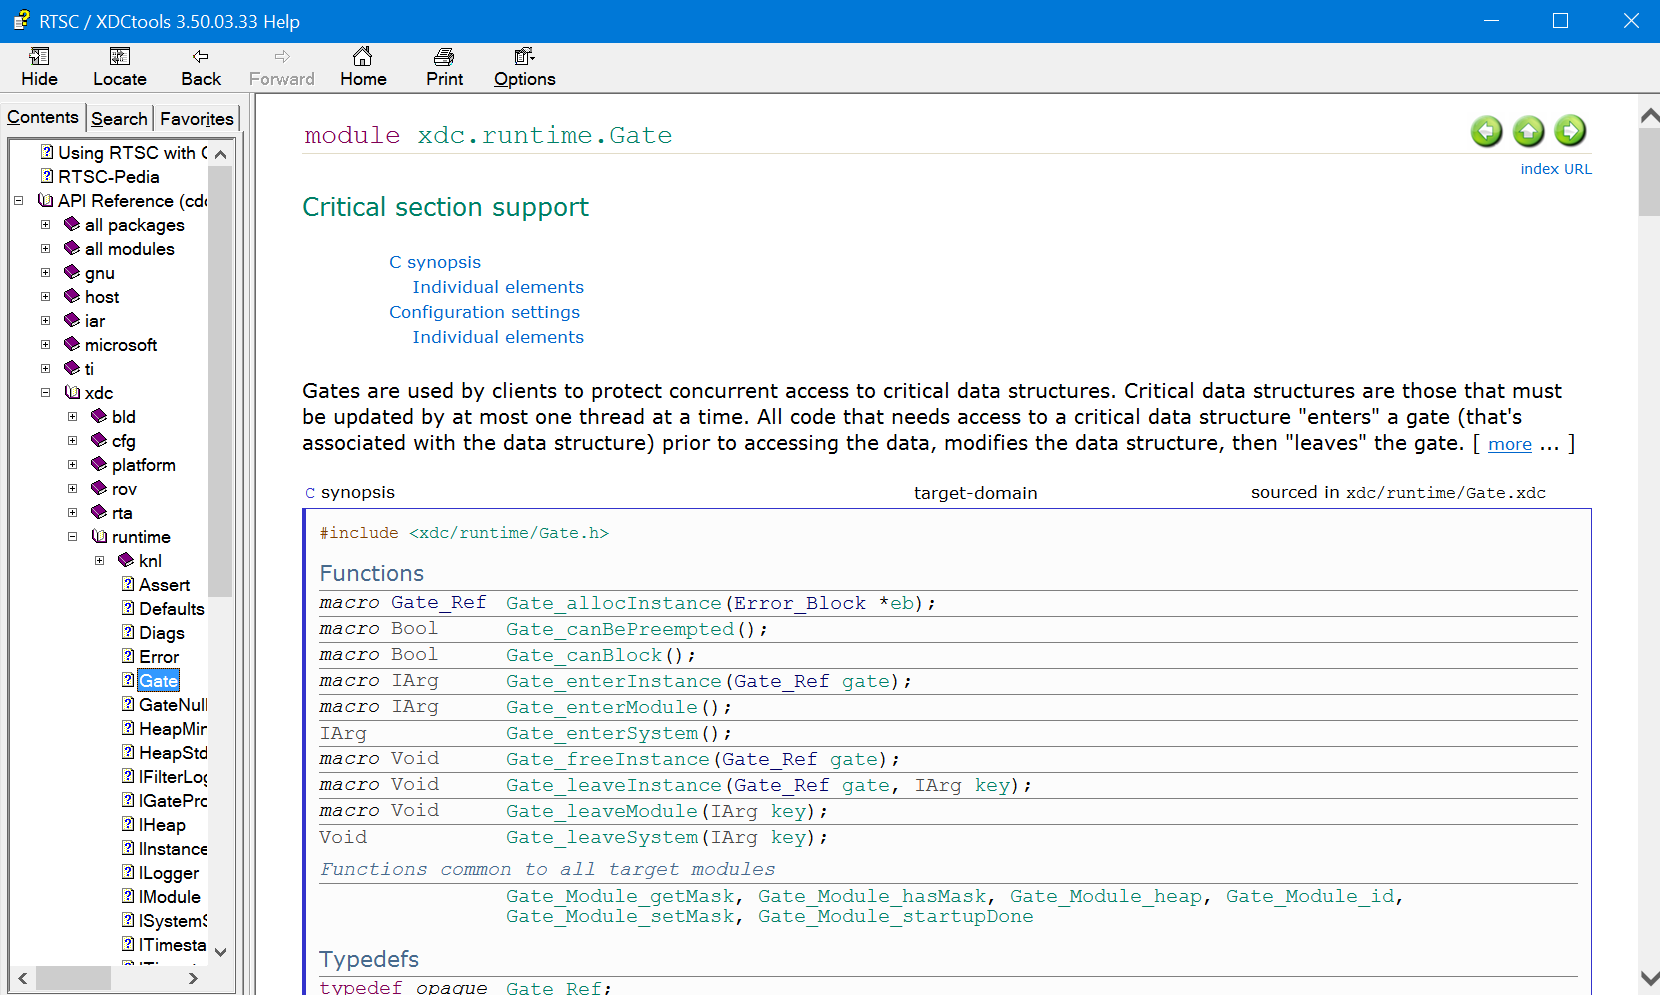This screenshot has height=995, width=1660.
Task: Click the all packages book icon
Action: (x=72, y=224)
